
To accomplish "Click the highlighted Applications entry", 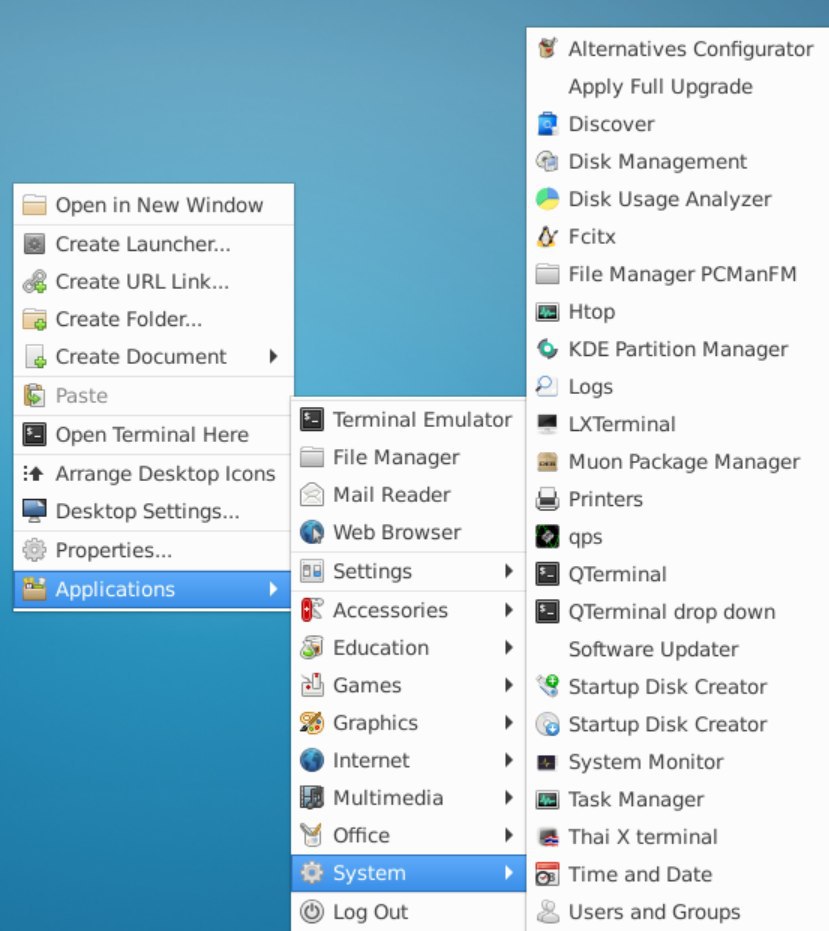I will 152,589.
